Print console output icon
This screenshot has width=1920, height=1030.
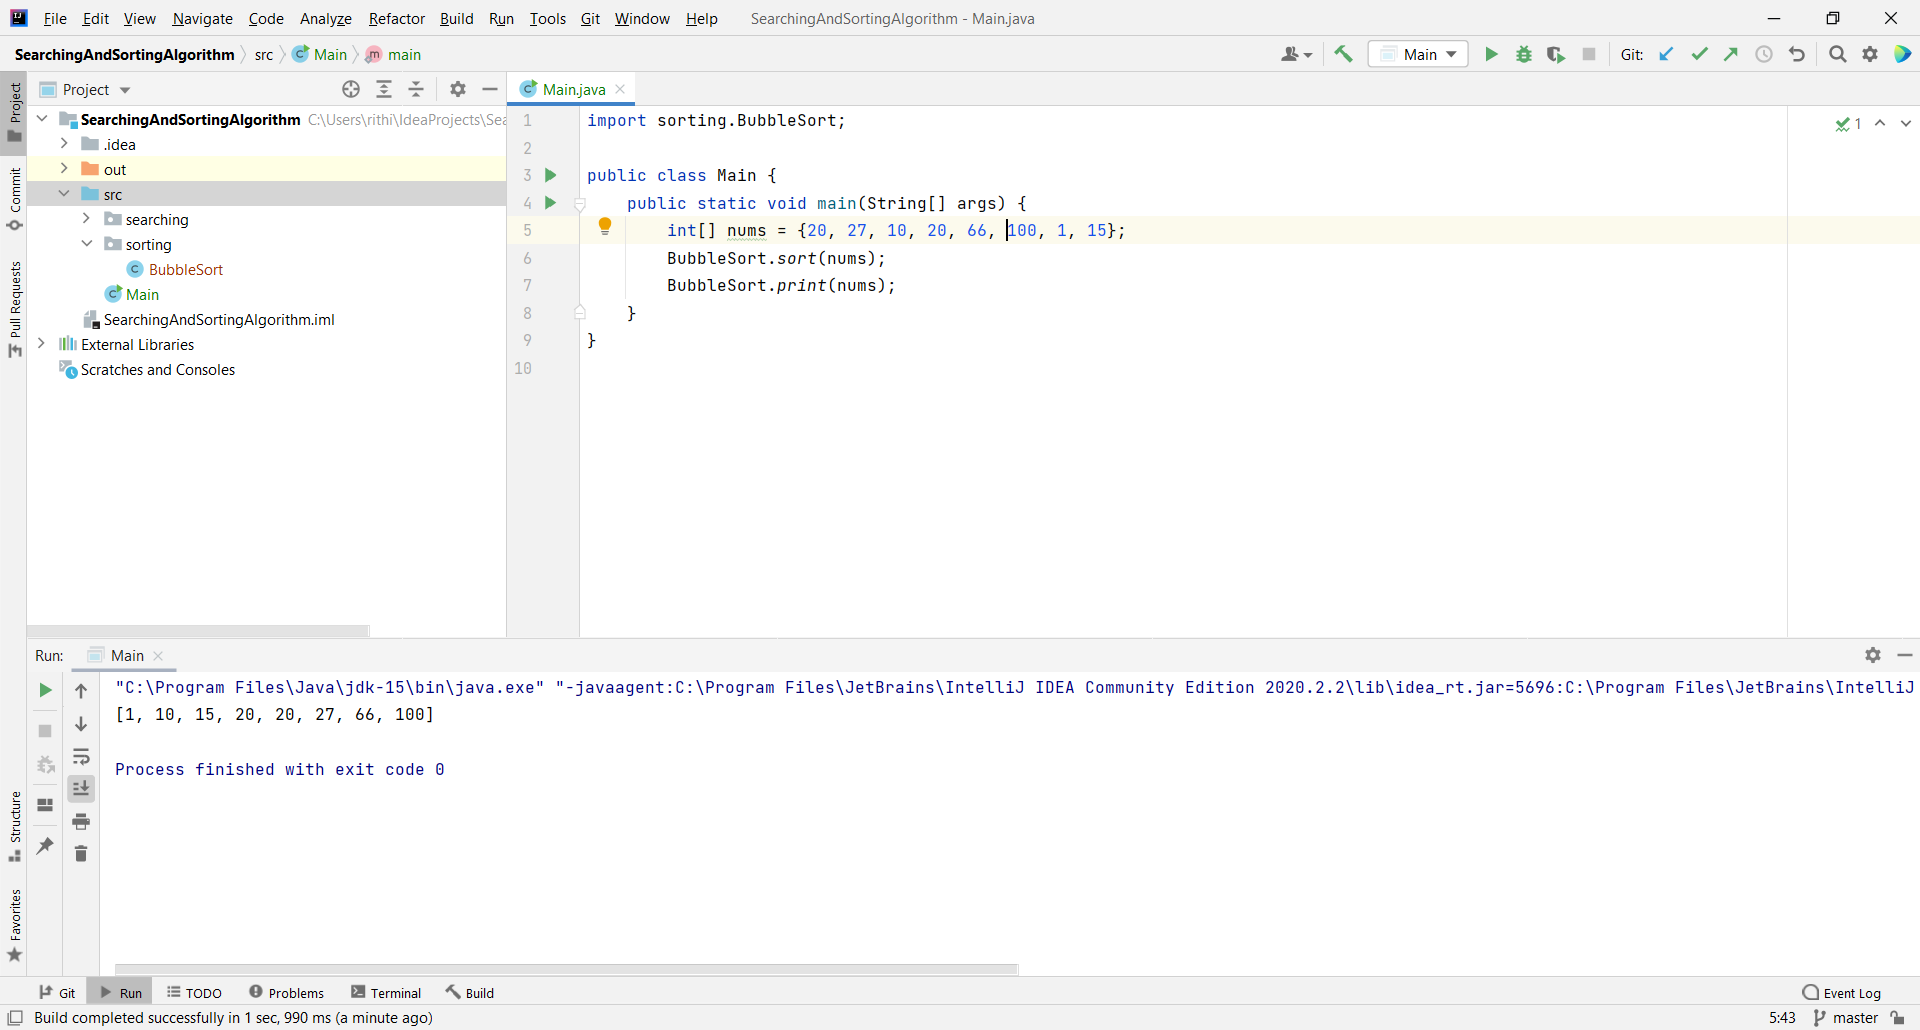(81, 821)
